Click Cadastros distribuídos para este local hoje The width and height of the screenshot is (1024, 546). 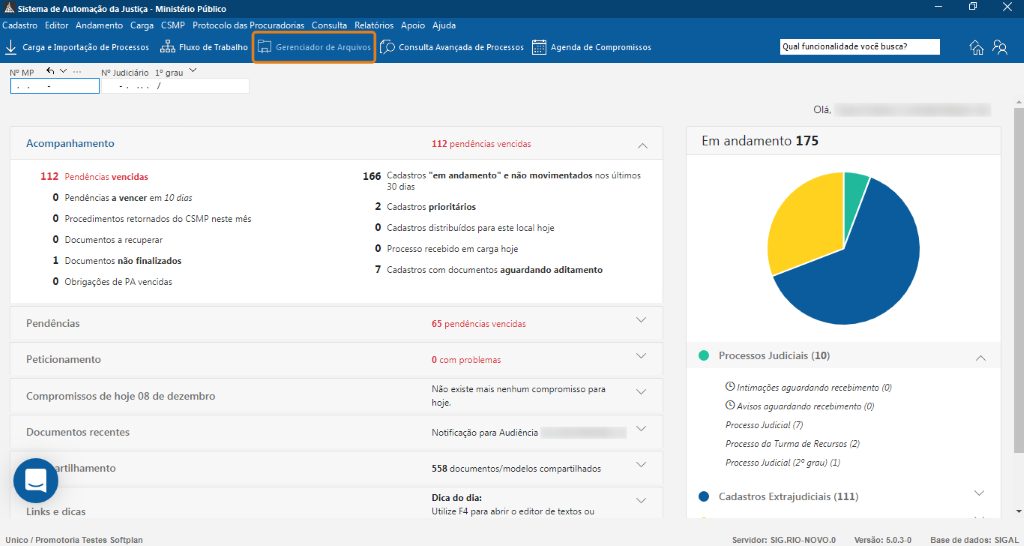464,228
